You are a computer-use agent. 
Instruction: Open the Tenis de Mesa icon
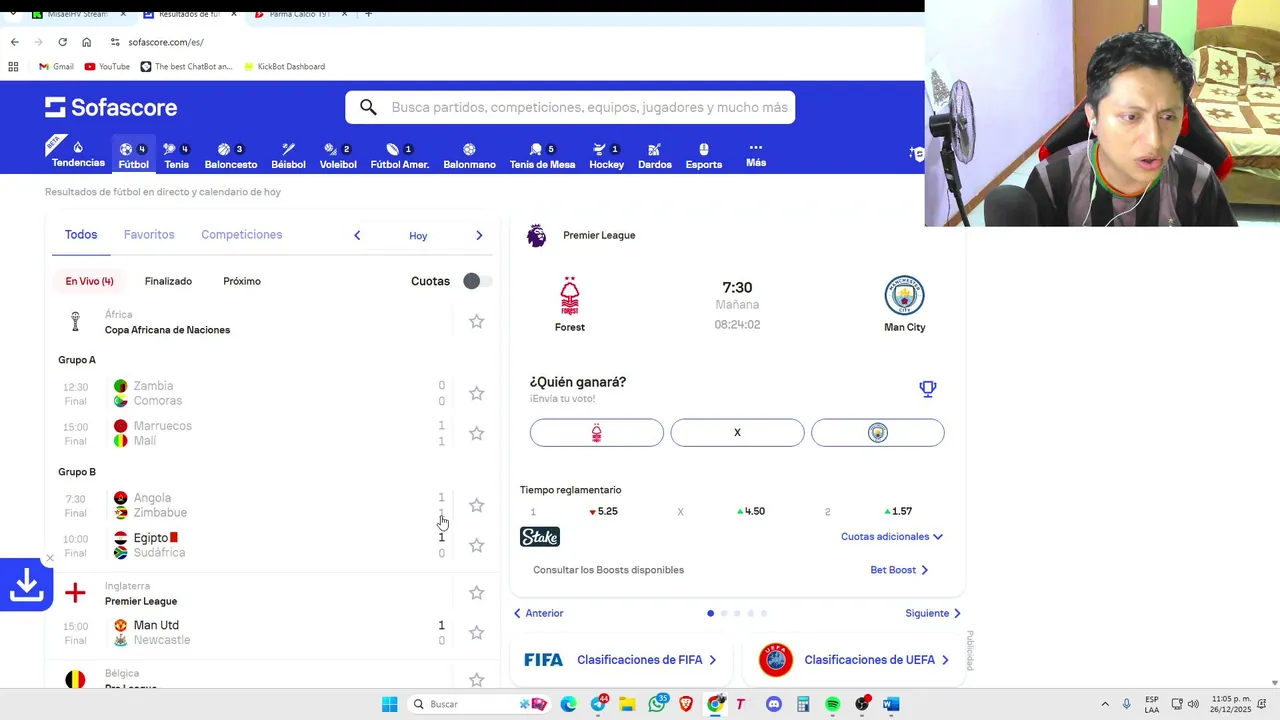(x=542, y=155)
